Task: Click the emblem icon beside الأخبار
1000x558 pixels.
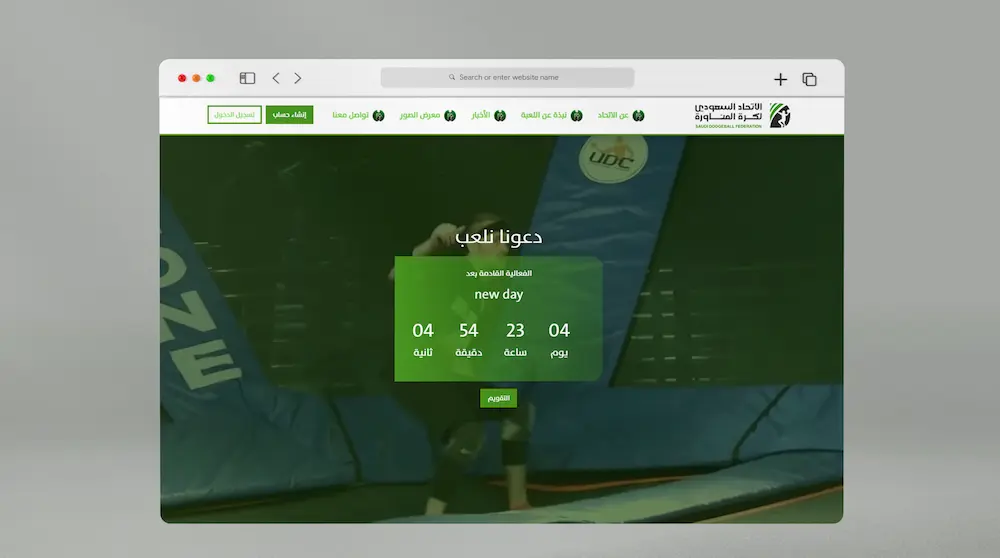Action: [x=500, y=115]
